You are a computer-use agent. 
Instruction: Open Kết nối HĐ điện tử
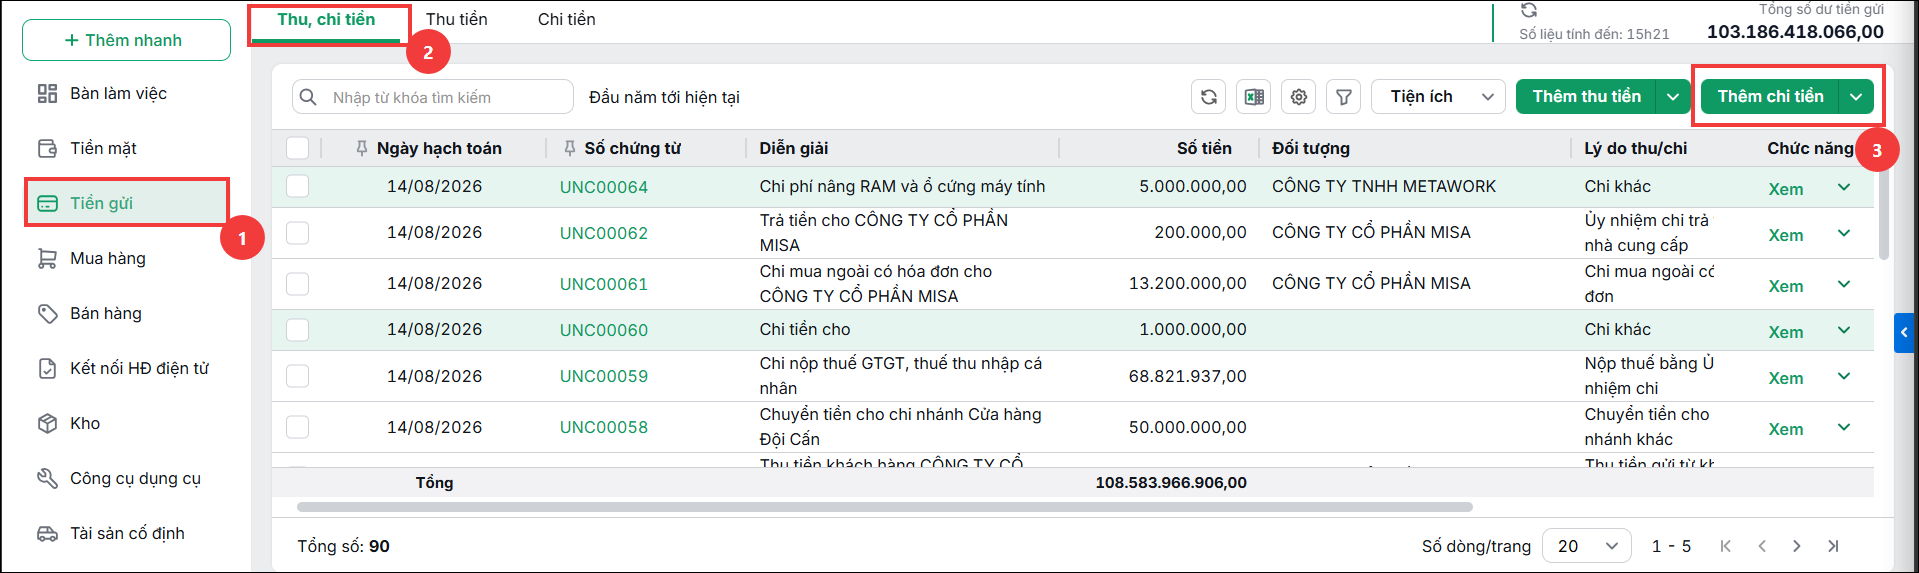123,368
